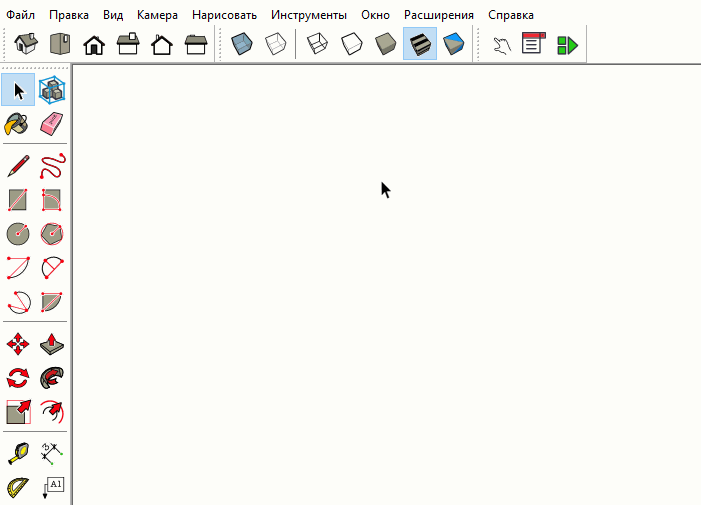Enable Monochrome style

coord(454,44)
